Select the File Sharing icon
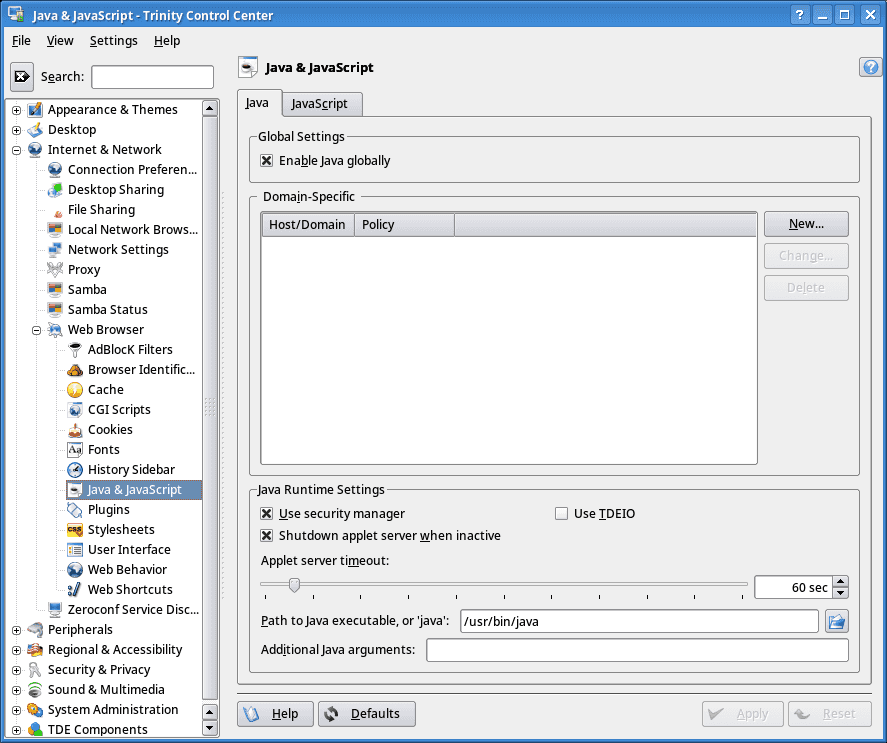 (x=57, y=212)
